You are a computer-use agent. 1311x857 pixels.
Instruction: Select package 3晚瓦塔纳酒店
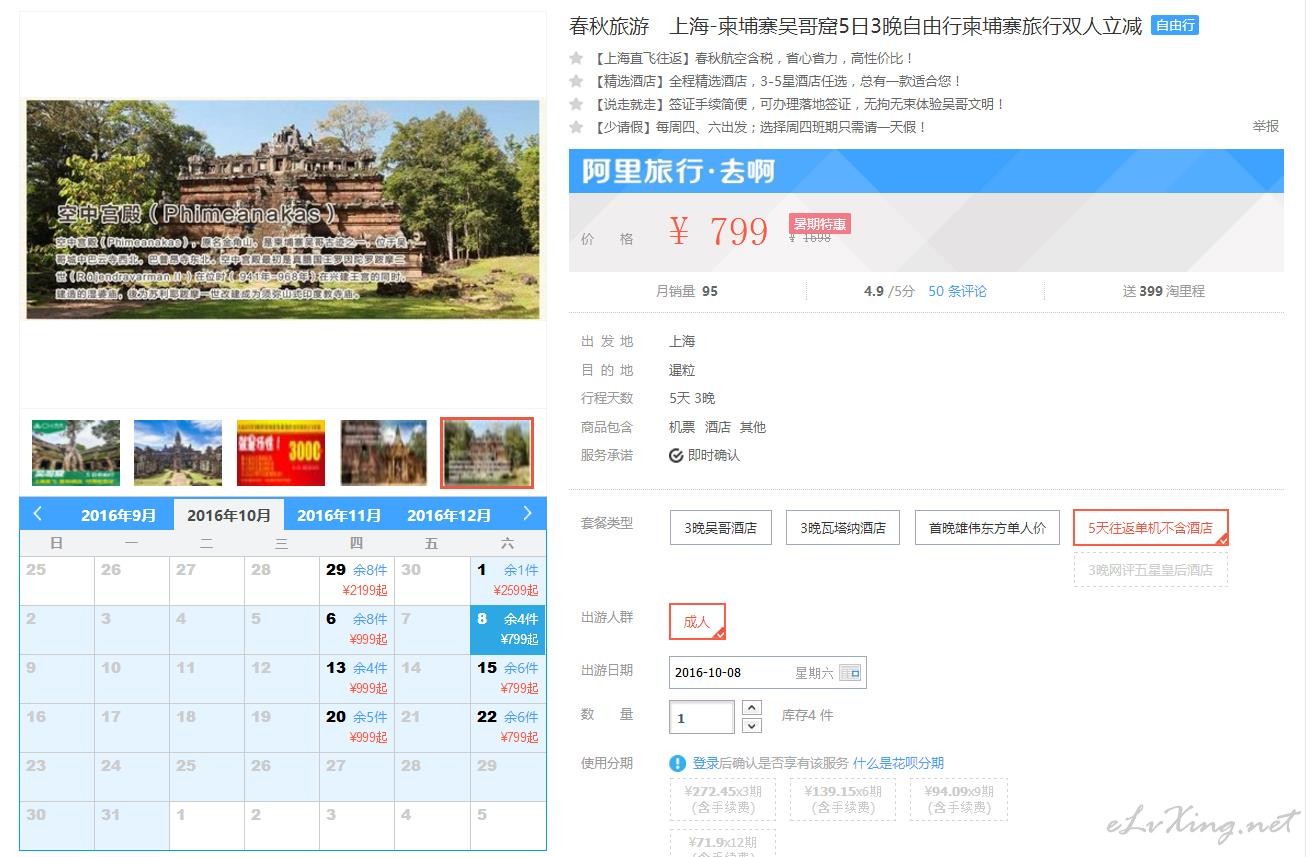[843, 527]
